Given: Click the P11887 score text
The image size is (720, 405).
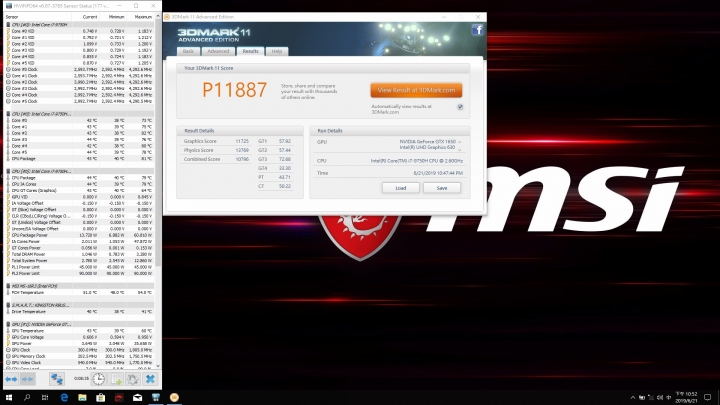Looking at the screenshot, I should (234, 90).
